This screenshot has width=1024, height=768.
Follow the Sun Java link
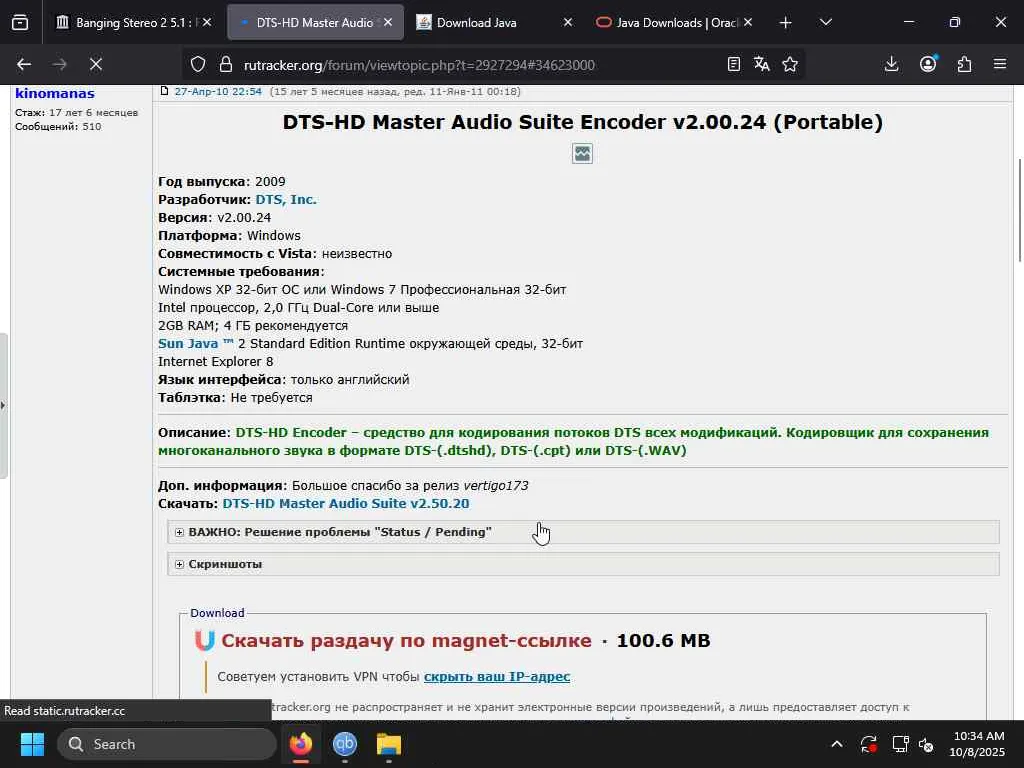click(195, 344)
